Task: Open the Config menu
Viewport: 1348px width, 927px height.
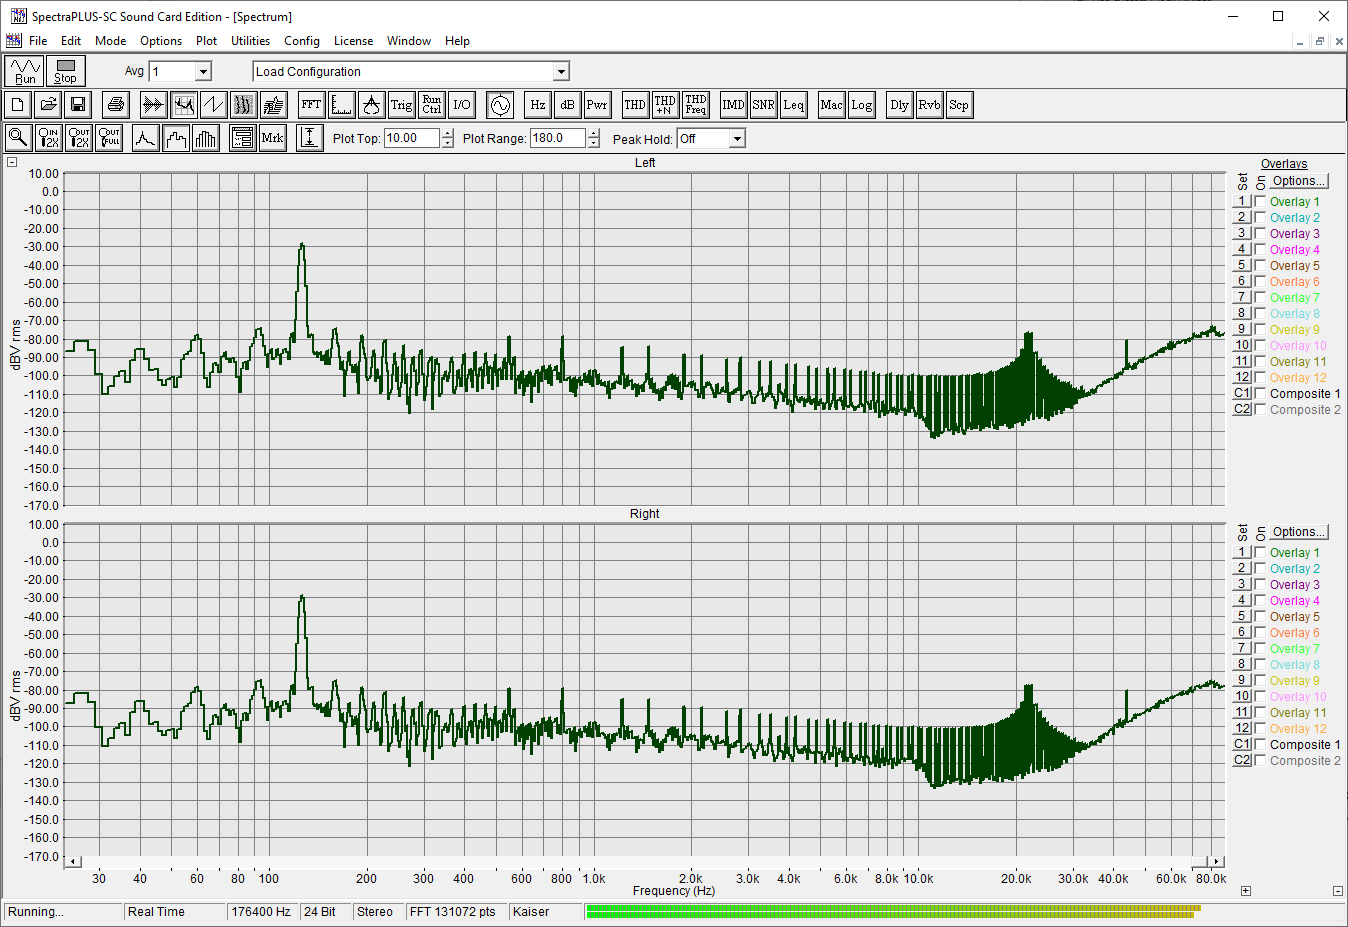Action: tap(301, 41)
